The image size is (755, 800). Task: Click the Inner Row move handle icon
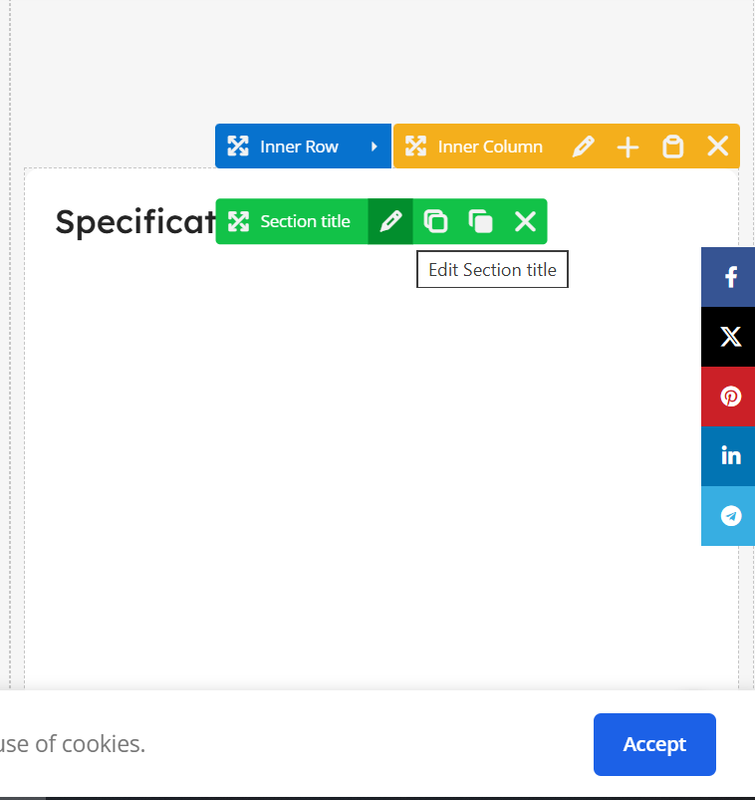[238, 146]
